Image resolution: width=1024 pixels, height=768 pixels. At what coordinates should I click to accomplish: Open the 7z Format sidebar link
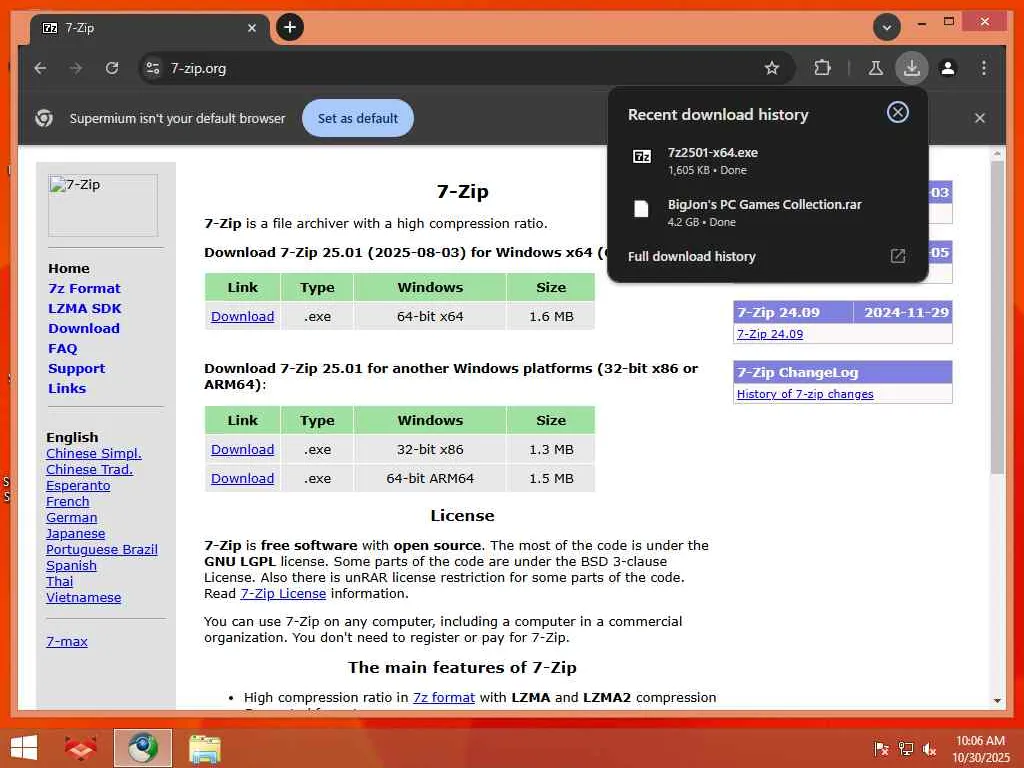click(84, 288)
